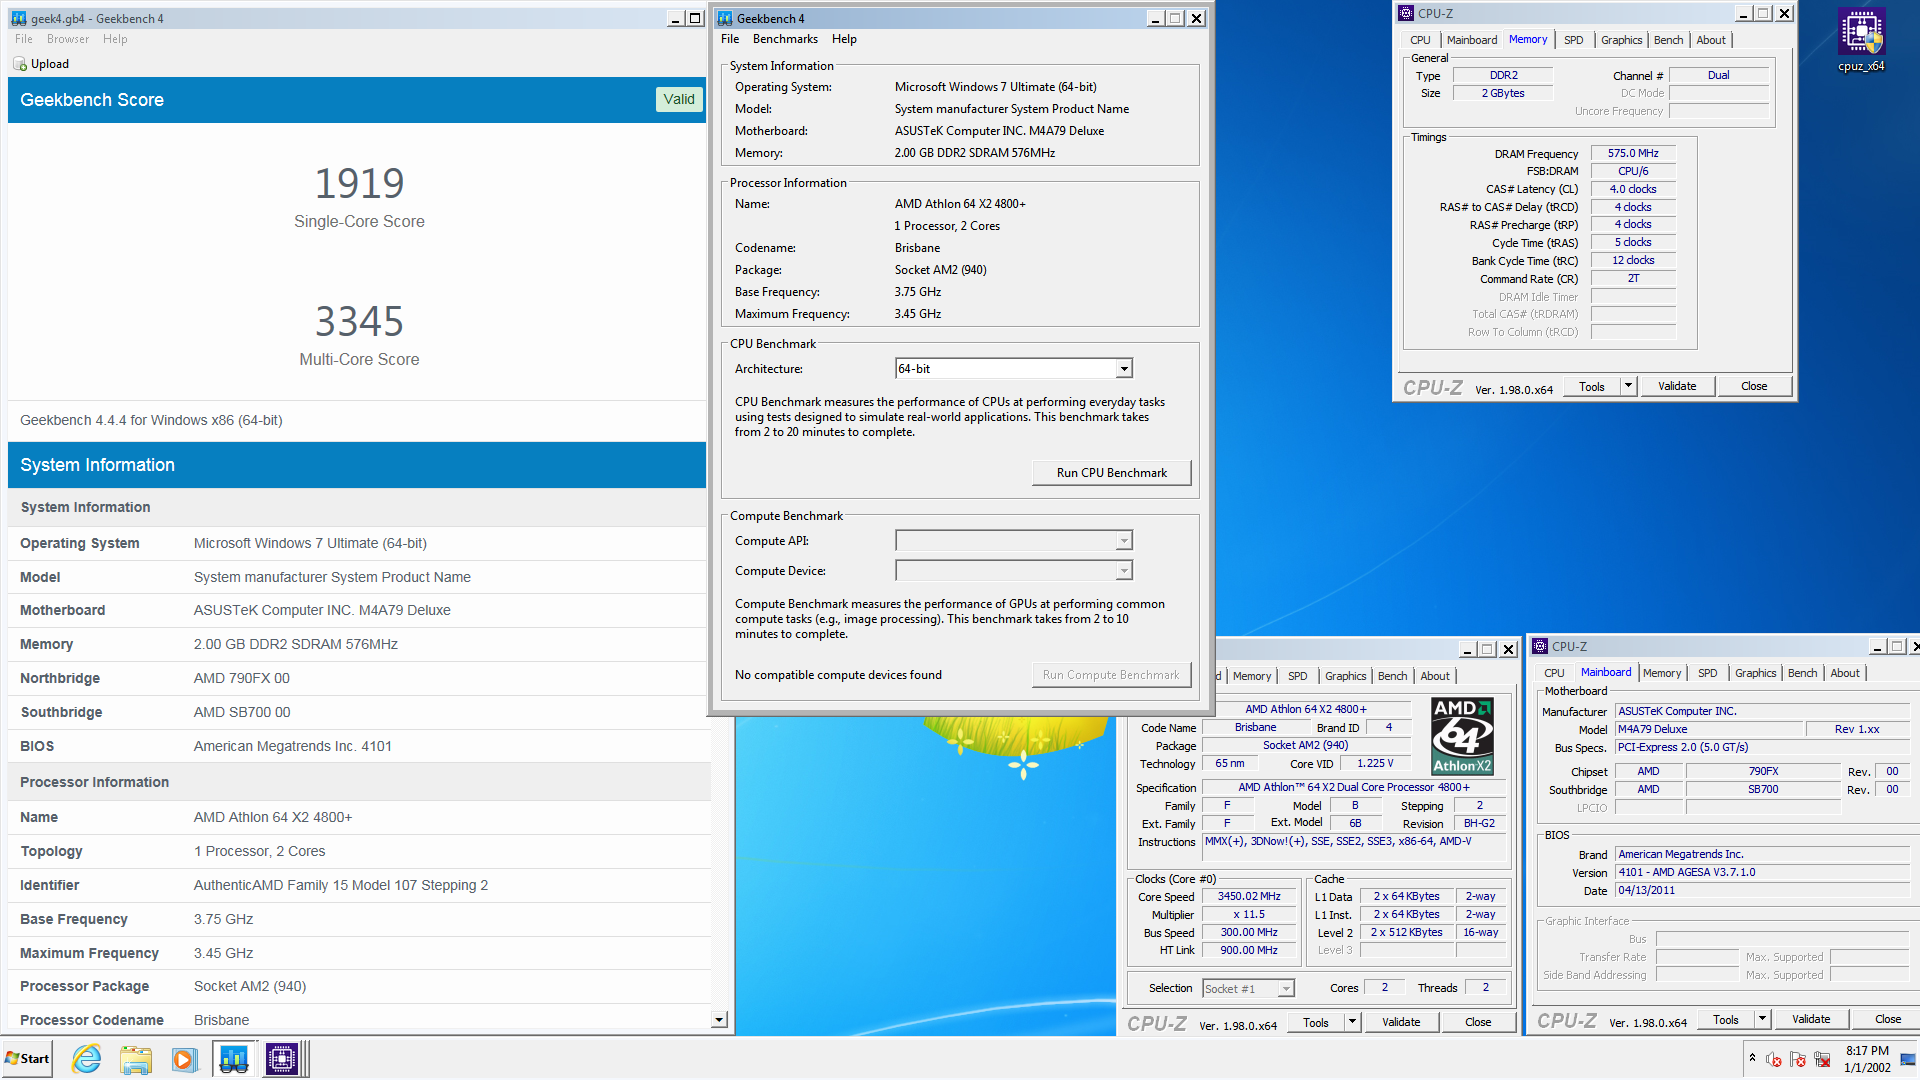Click the Geekbench 4 dialog title icon
The width and height of the screenshot is (1920, 1080).
pos(725,18)
